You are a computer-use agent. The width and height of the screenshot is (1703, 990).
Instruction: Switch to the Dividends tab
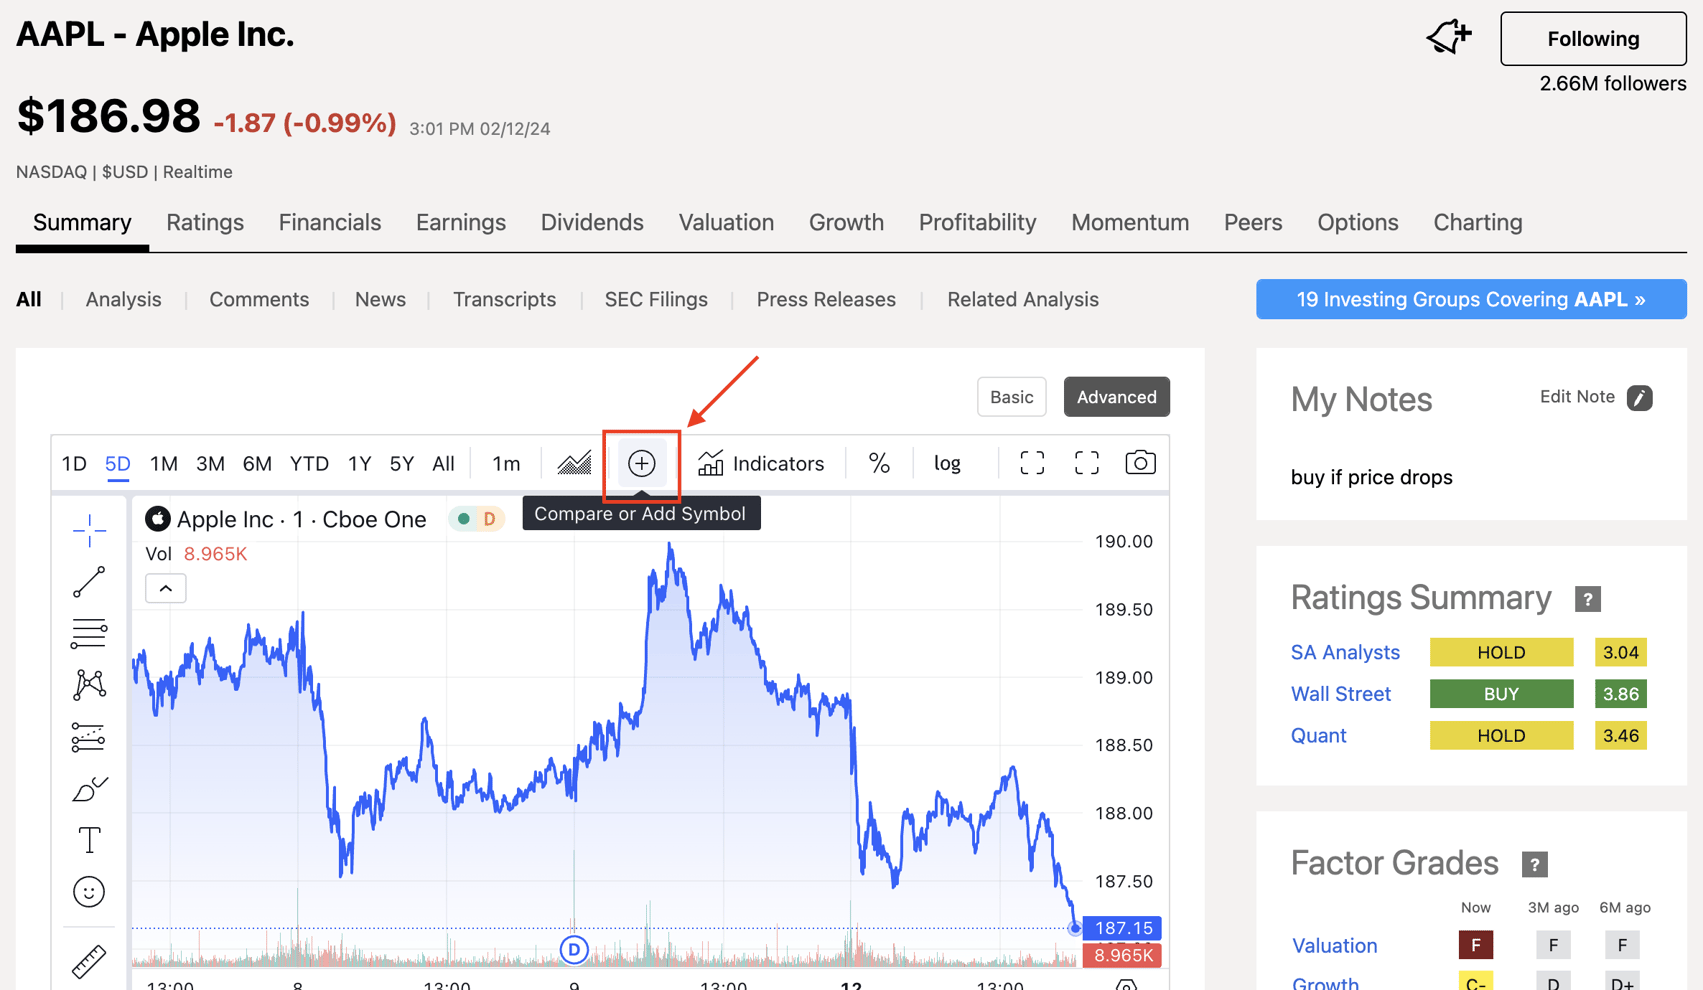tap(592, 222)
